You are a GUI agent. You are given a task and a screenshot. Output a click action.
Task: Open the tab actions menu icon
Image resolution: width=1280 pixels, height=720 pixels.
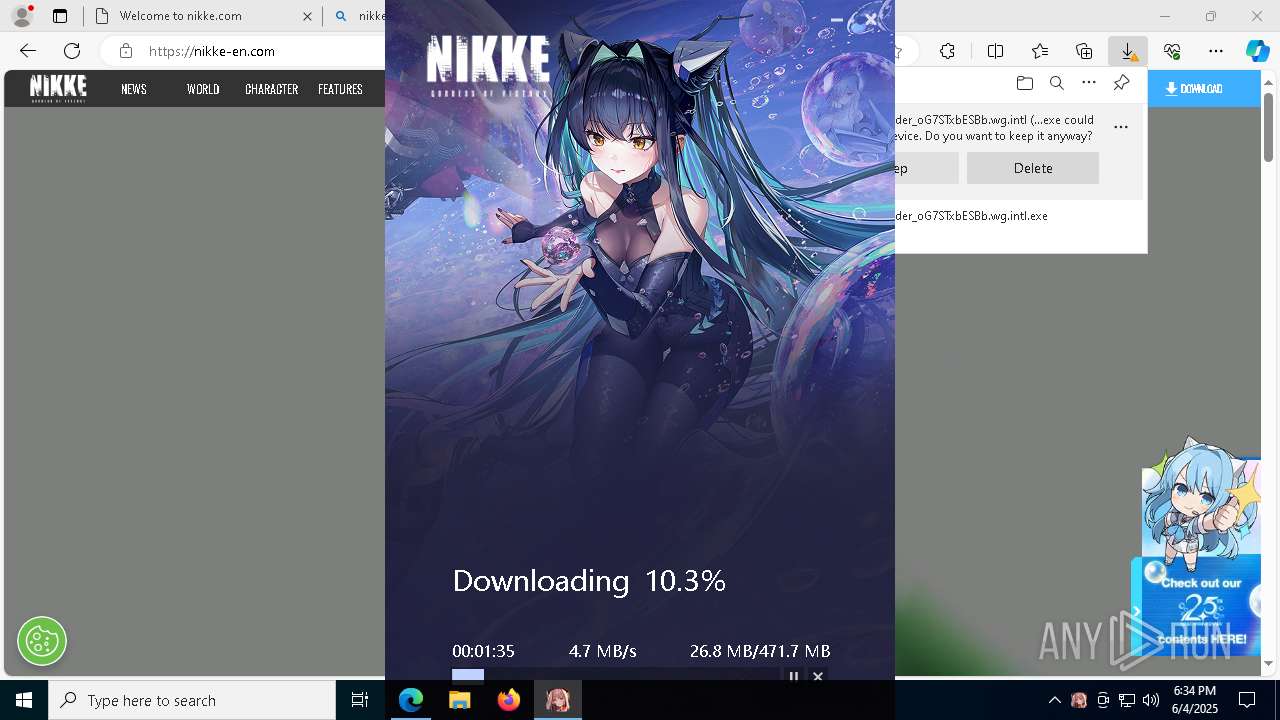60,16
